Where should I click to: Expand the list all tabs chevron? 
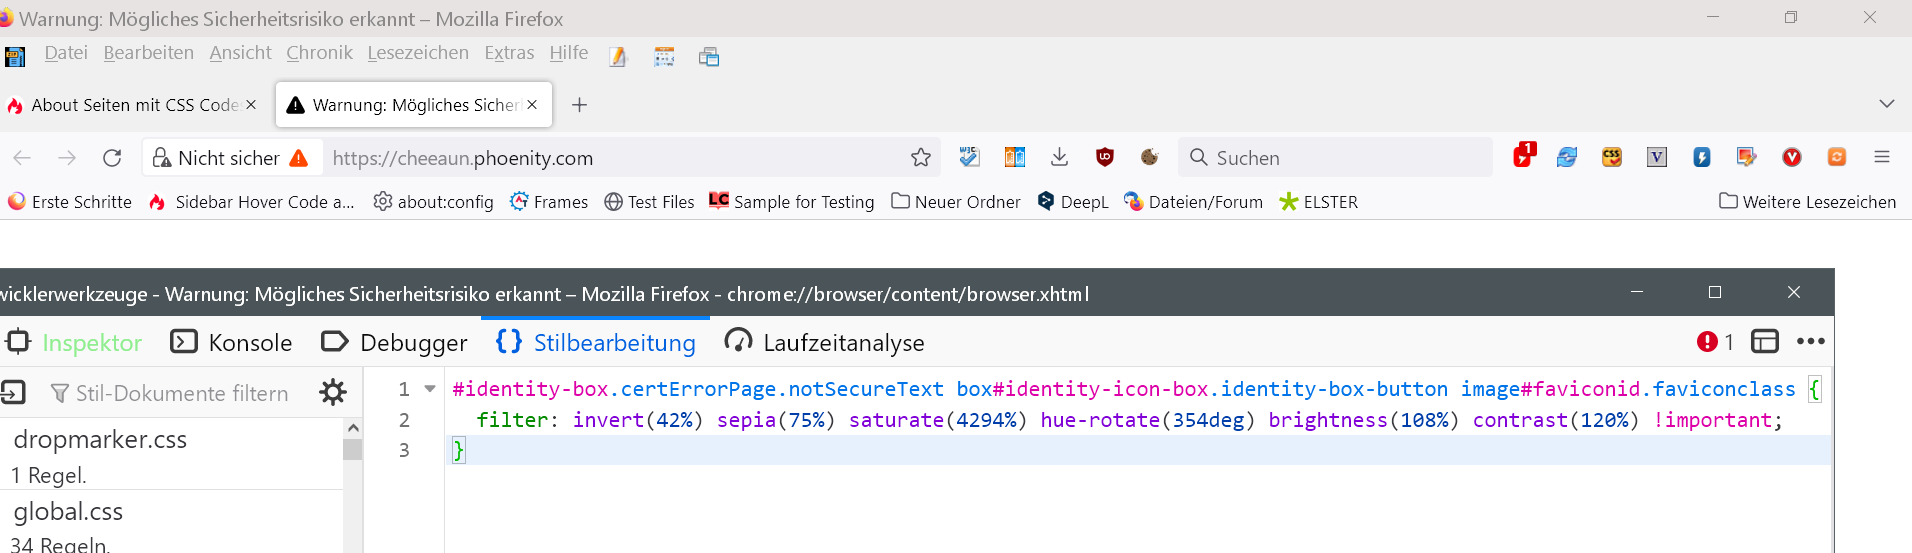1886,104
